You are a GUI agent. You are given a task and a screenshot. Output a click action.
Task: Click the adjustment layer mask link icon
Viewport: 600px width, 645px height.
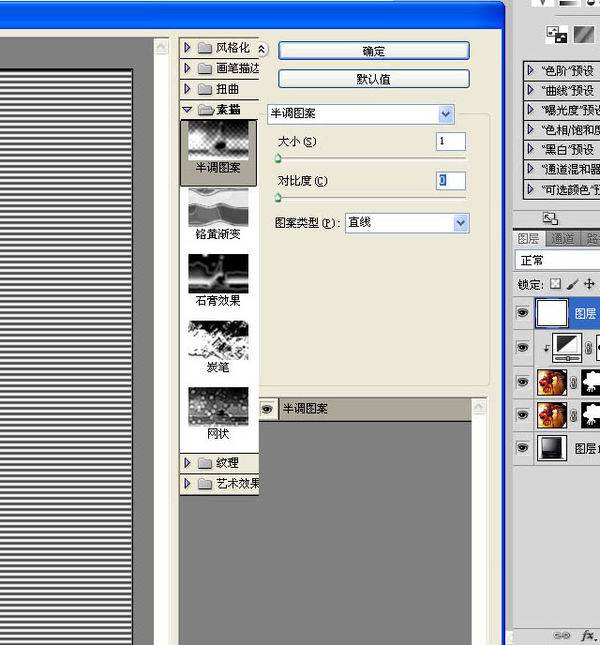pos(588,348)
